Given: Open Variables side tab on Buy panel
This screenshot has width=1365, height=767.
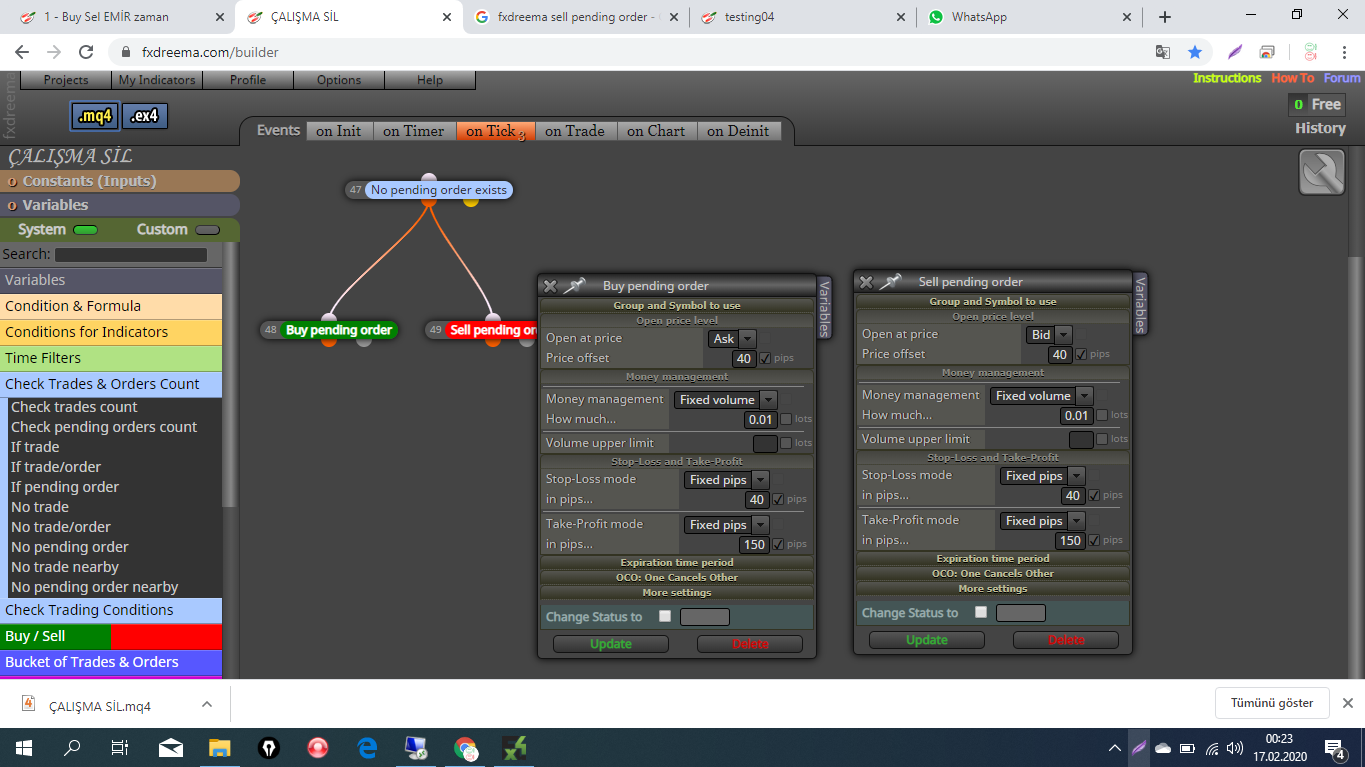Looking at the screenshot, I should [x=825, y=308].
